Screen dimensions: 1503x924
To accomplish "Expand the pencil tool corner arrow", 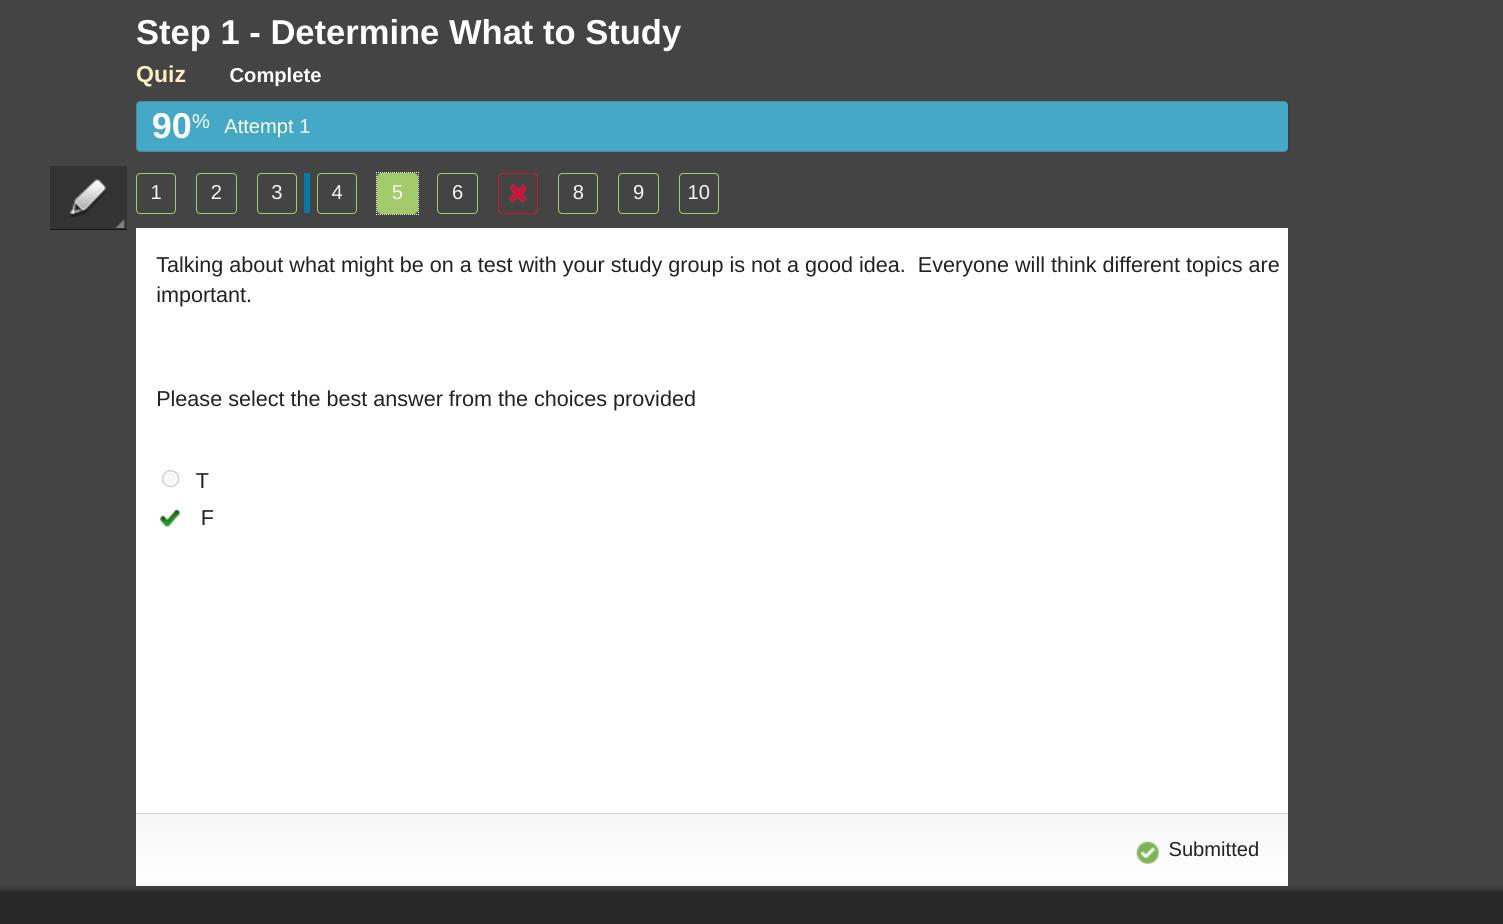I will tap(120, 223).
